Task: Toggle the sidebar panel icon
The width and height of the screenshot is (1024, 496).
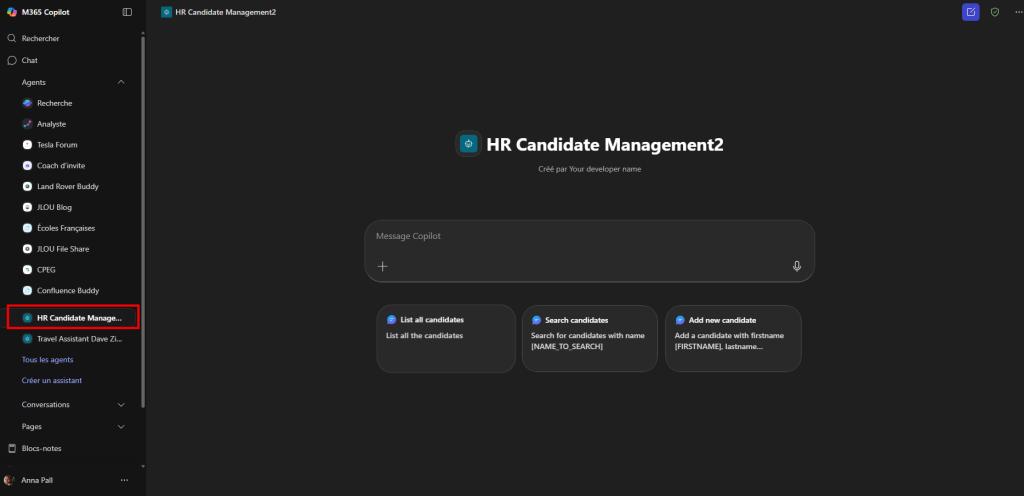Action: tap(127, 12)
